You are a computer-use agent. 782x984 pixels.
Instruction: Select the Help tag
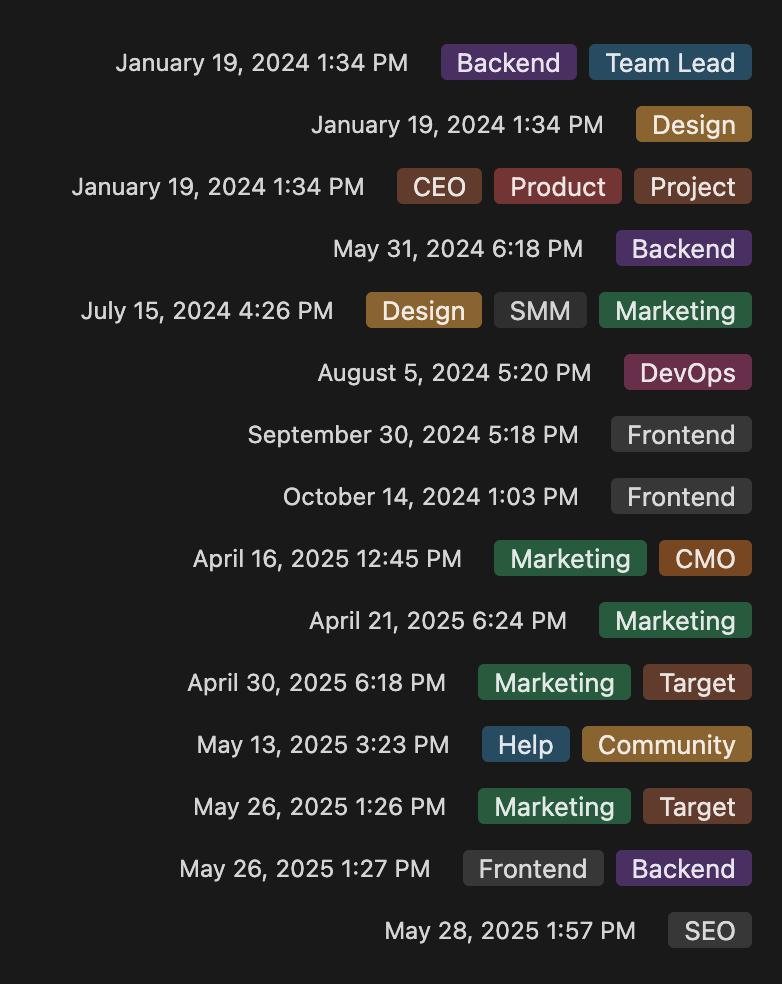[525, 744]
